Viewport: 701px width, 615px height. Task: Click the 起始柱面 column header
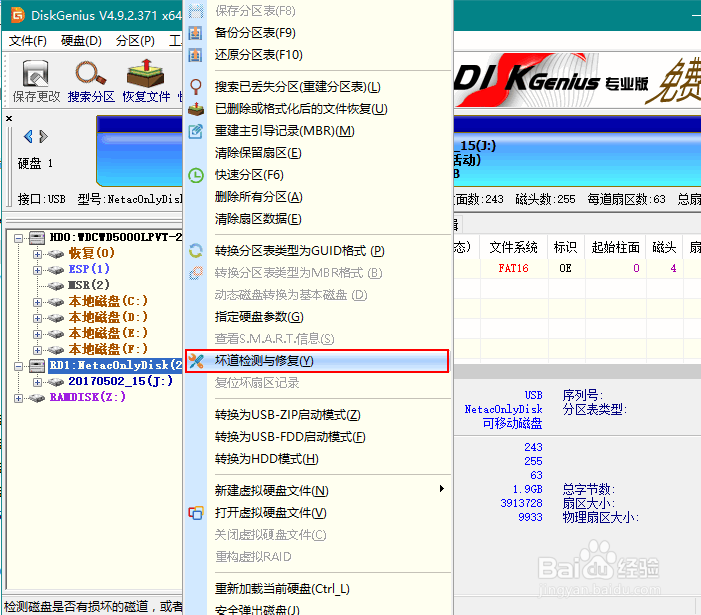pos(615,247)
